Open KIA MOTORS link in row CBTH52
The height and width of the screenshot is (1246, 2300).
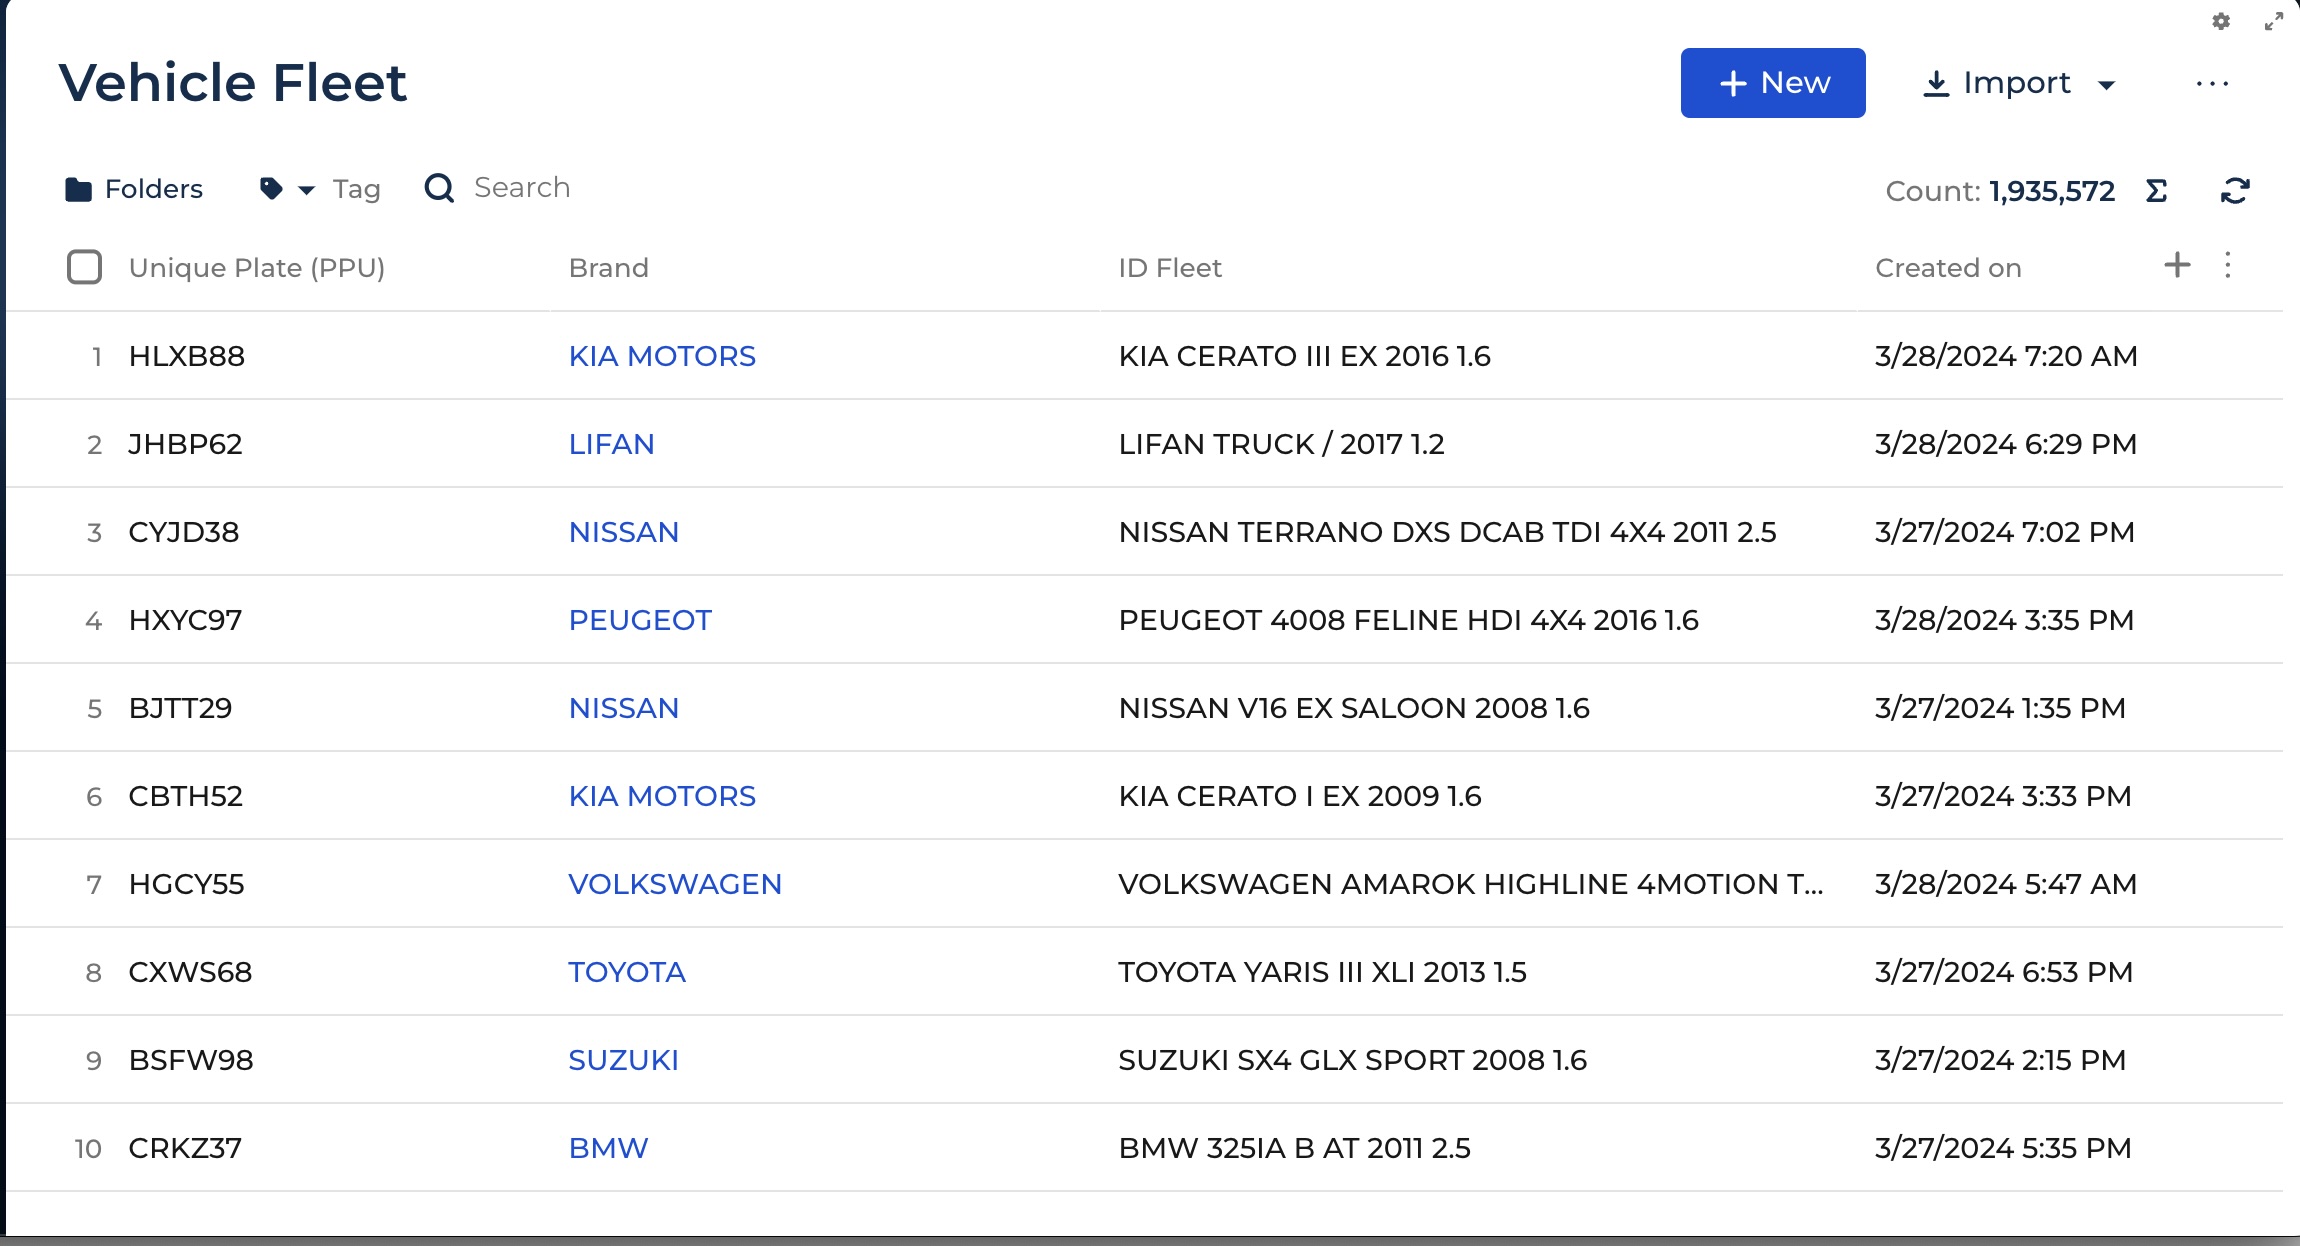[662, 796]
